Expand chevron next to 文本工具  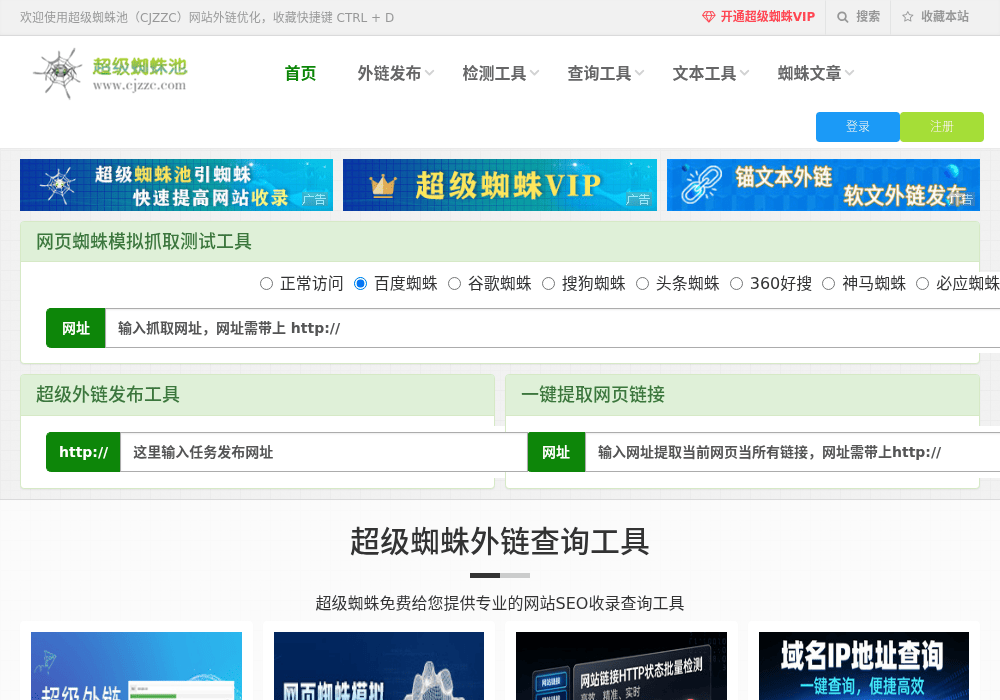point(744,73)
